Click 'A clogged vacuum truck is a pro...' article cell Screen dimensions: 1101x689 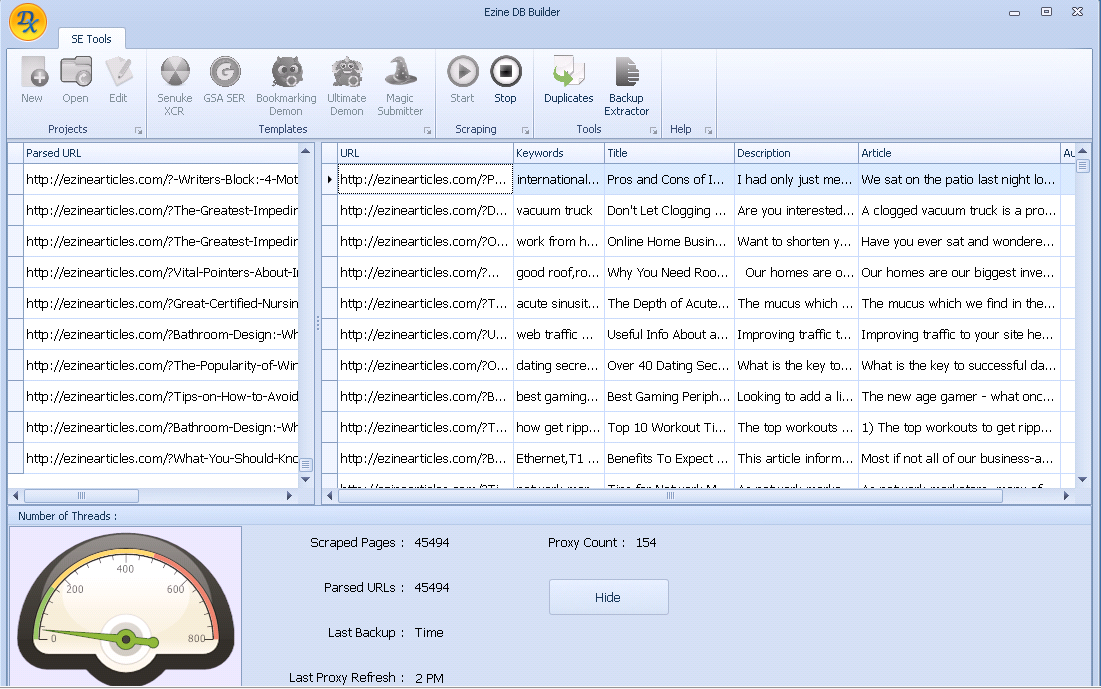[x=959, y=211]
